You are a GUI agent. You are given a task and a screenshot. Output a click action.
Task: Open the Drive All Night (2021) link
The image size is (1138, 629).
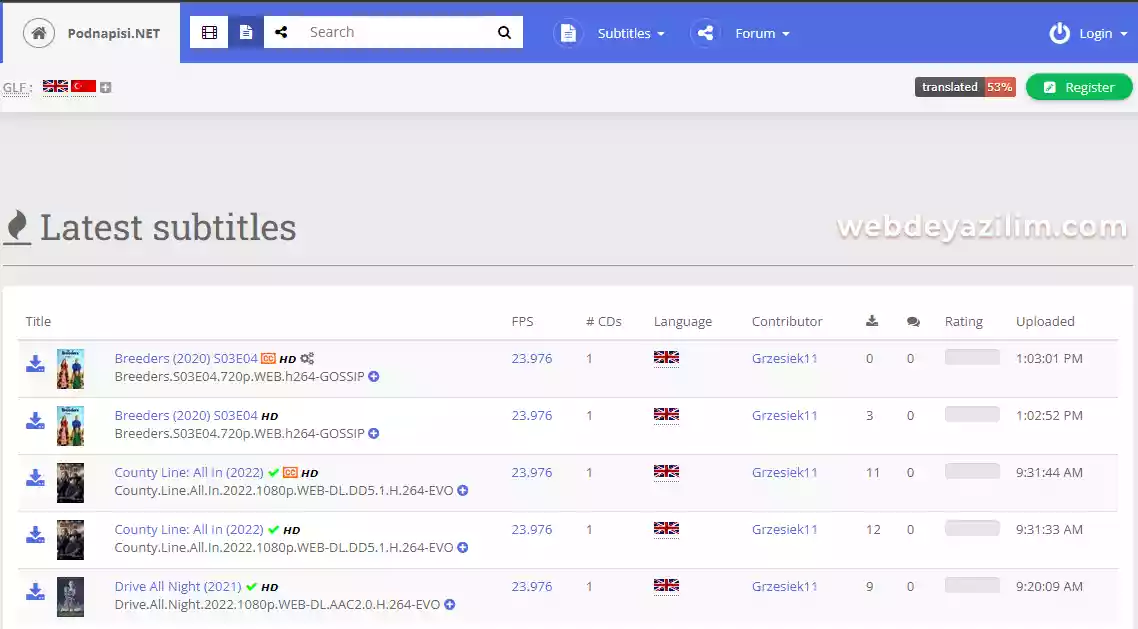pos(178,586)
